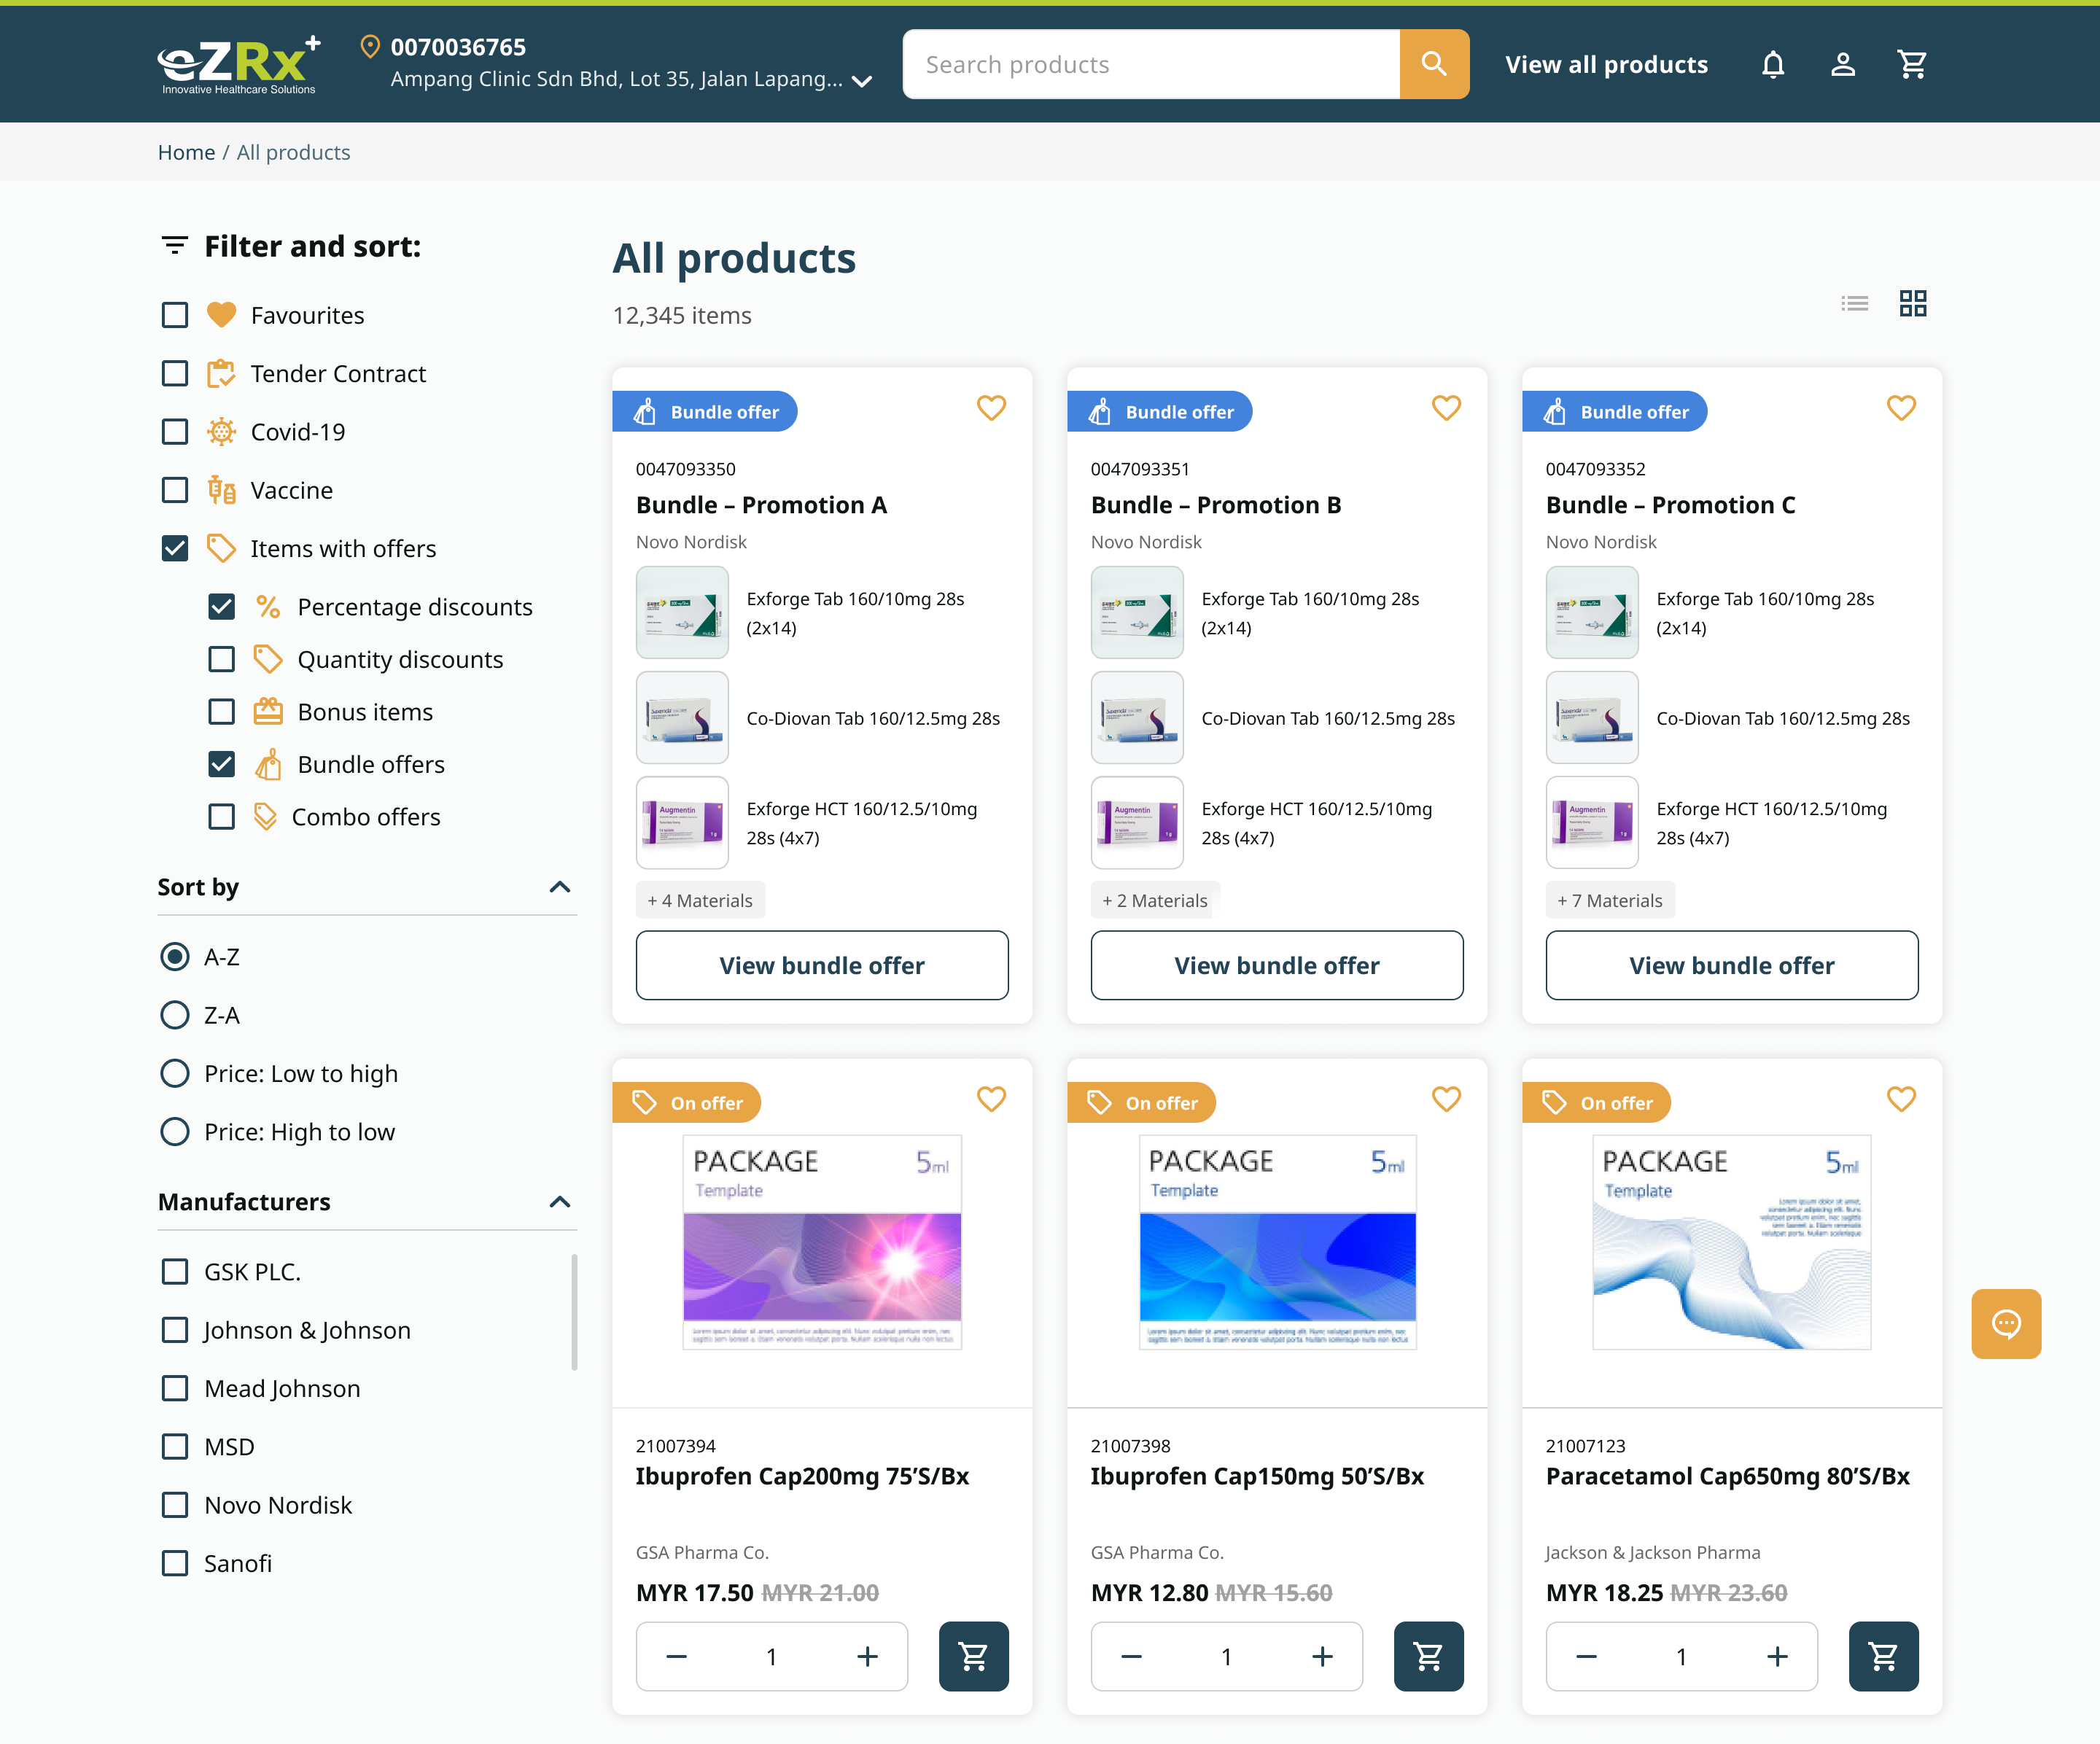The image size is (2100, 1744).
Task: Tick the Novo Nordisk manufacturer checkbox
Action: tap(175, 1505)
